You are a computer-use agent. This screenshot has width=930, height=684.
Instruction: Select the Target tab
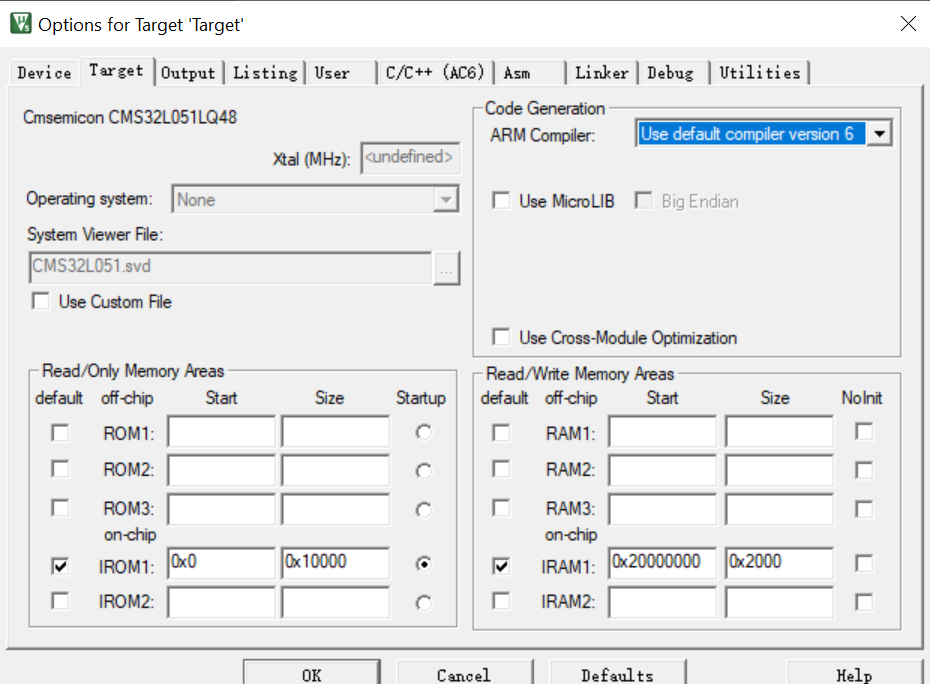click(116, 71)
